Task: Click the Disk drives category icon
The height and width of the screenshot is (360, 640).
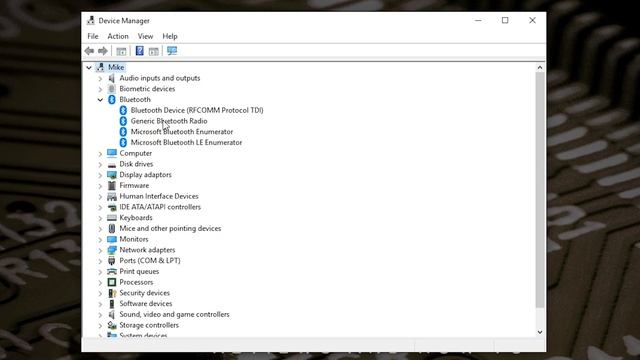Action: (112, 164)
